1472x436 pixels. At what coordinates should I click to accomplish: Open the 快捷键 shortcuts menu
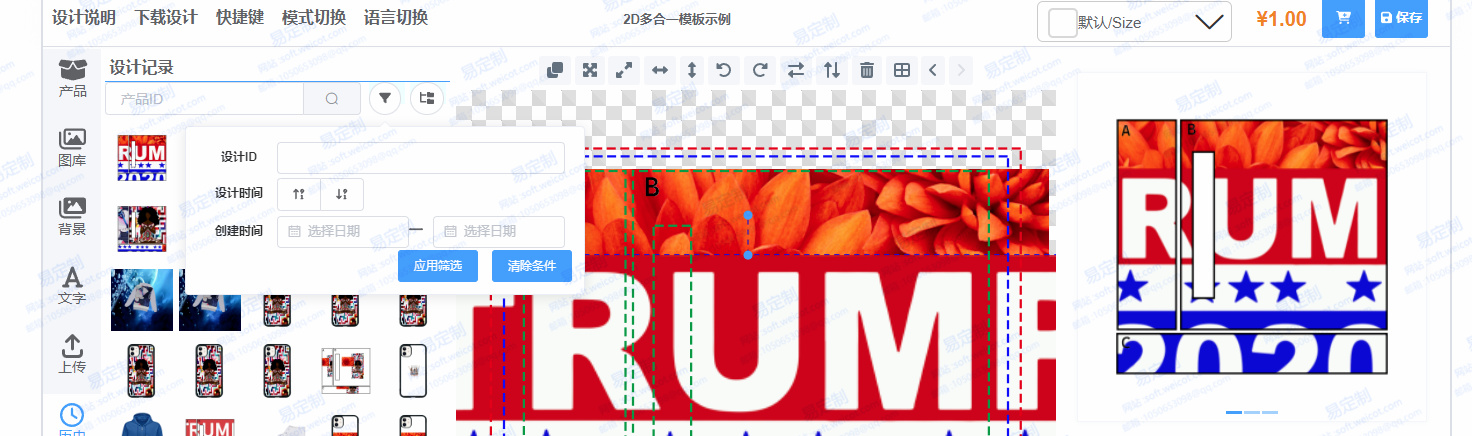click(240, 18)
